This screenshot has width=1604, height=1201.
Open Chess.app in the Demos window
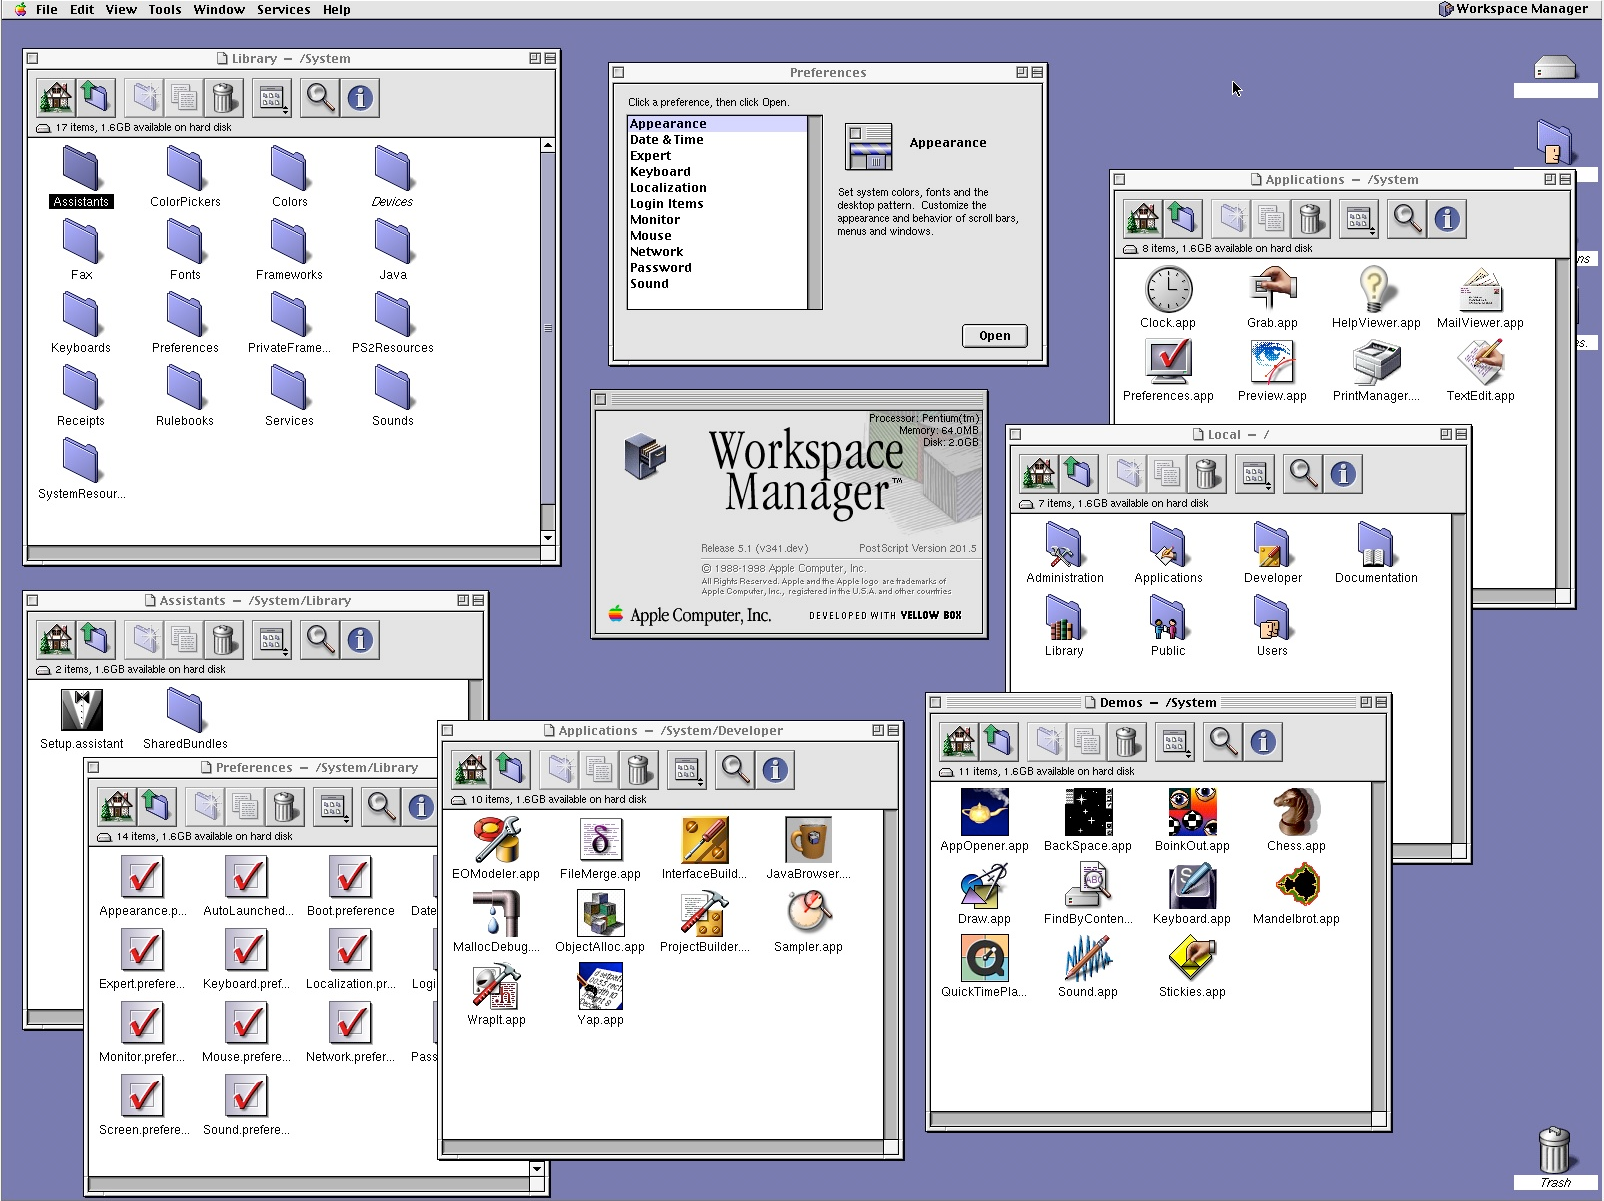coord(1296,812)
